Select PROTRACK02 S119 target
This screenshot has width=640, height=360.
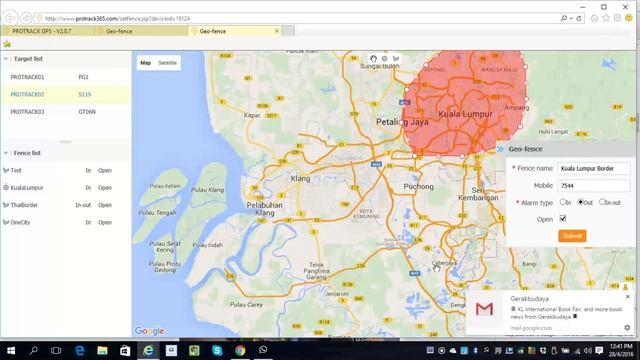tap(66, 94)
